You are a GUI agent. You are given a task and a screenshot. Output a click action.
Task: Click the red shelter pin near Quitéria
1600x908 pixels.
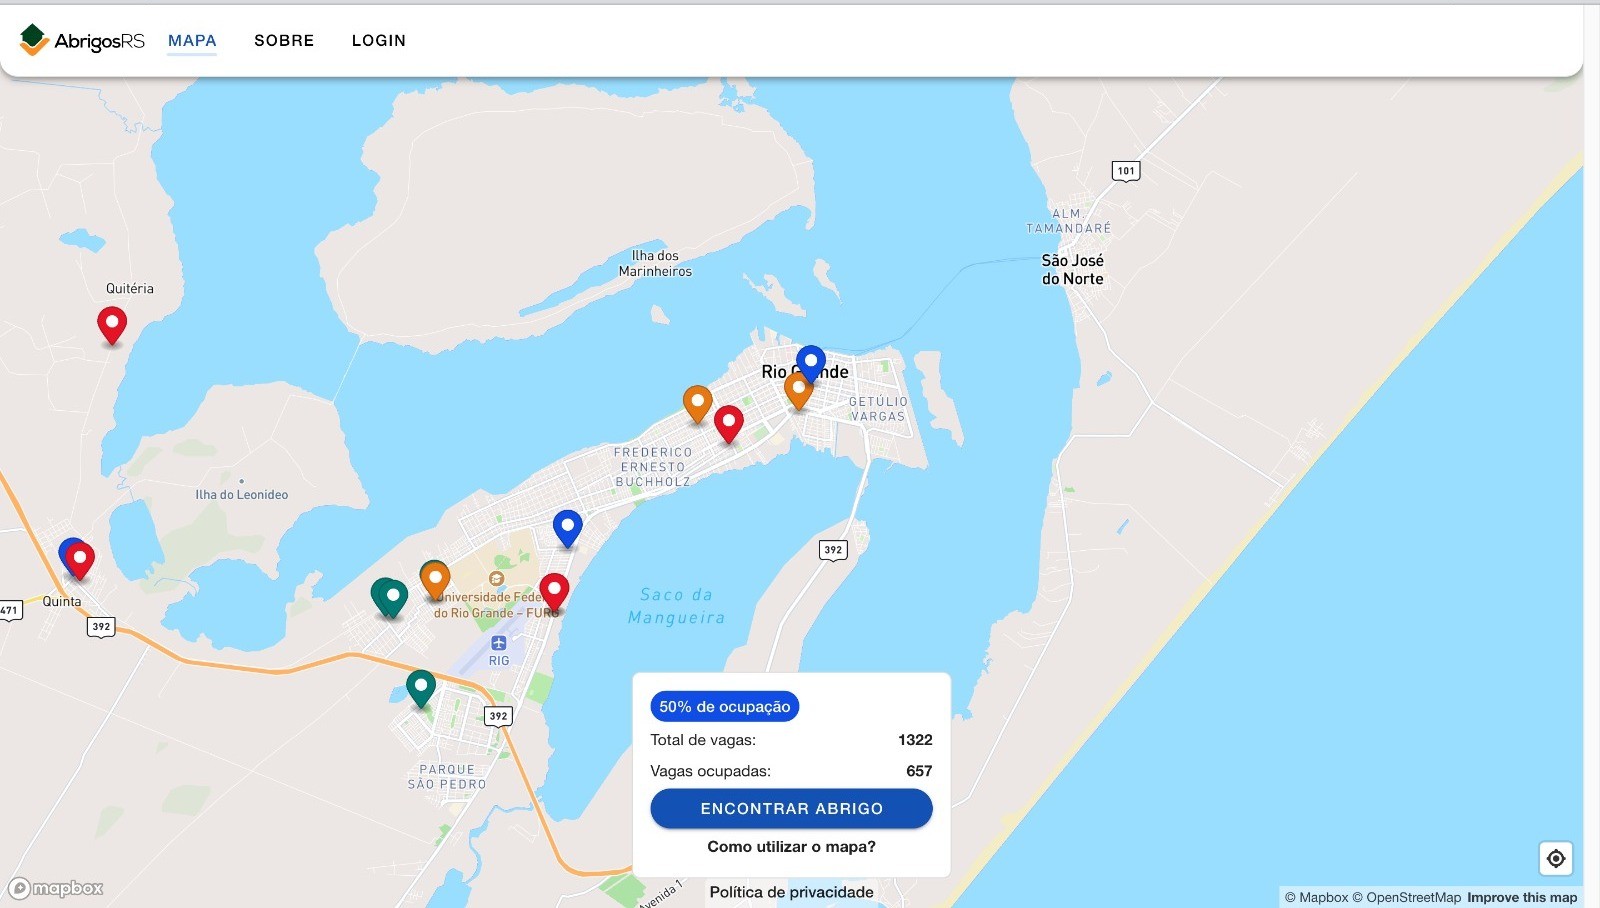(x=112, y=325)
